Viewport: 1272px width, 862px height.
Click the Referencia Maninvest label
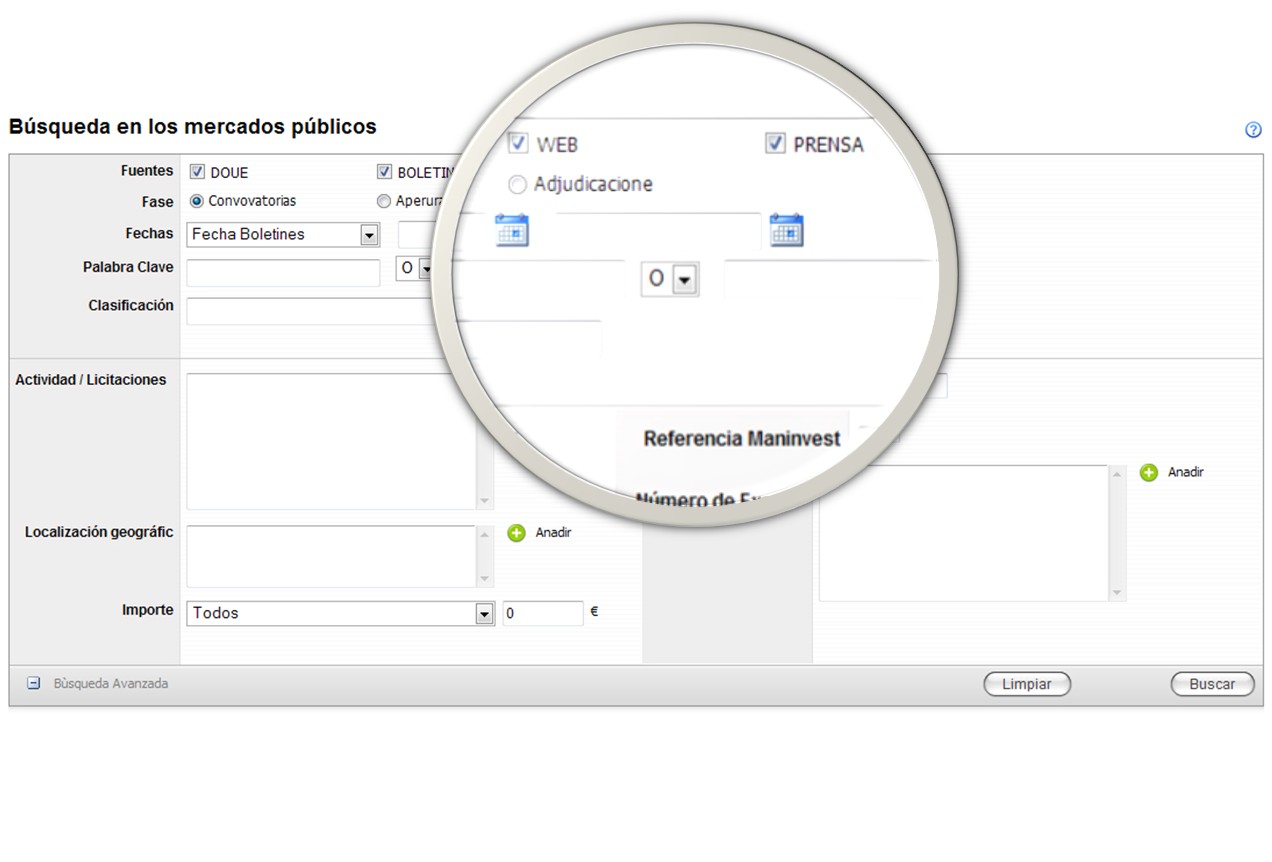coord(742,438)
